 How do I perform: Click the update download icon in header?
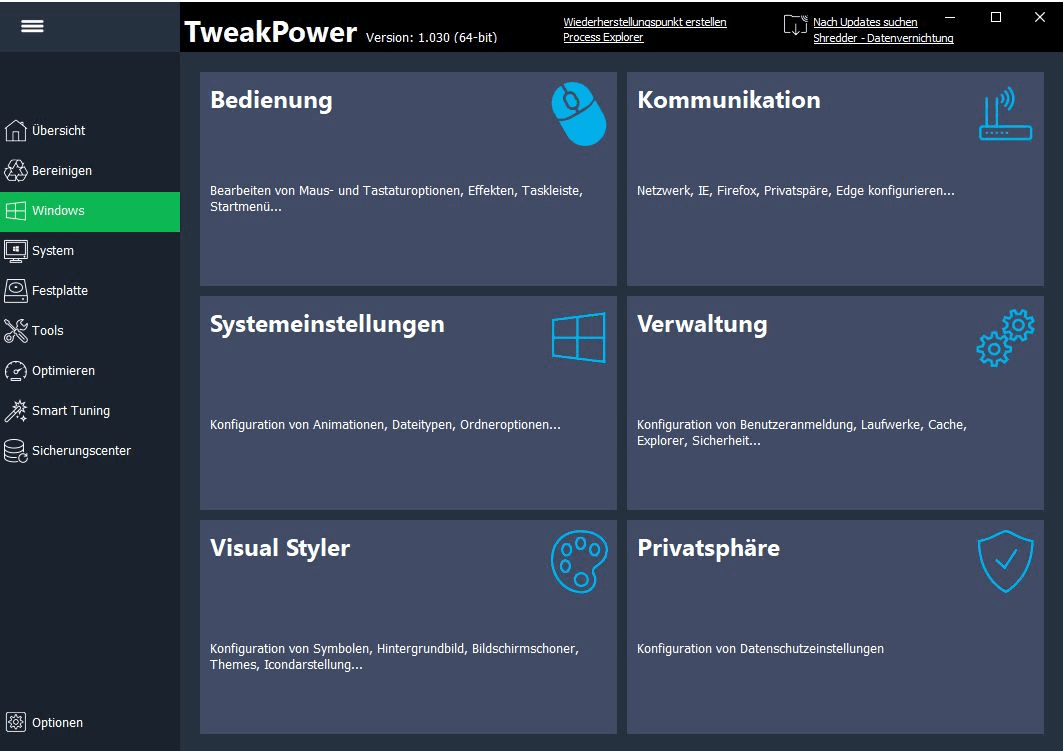tap(795, 25)
